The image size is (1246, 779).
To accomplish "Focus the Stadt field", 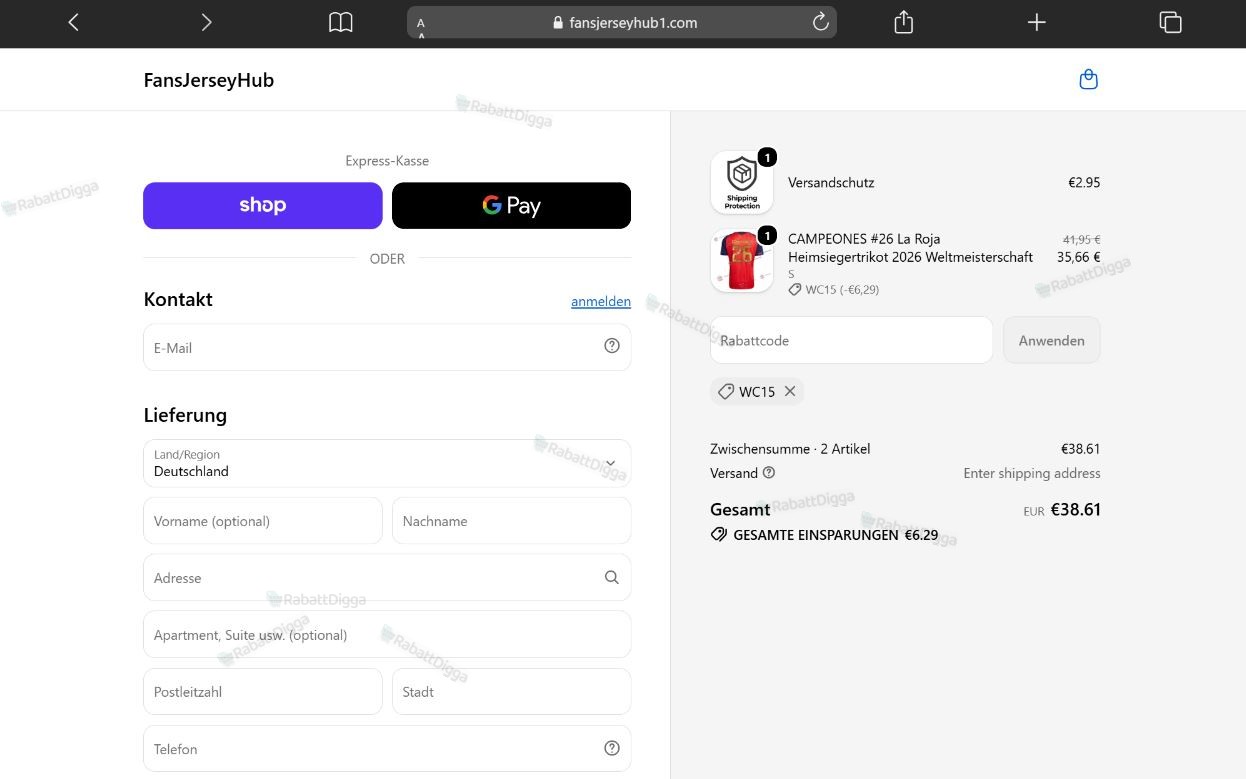I will pos(511,692).
